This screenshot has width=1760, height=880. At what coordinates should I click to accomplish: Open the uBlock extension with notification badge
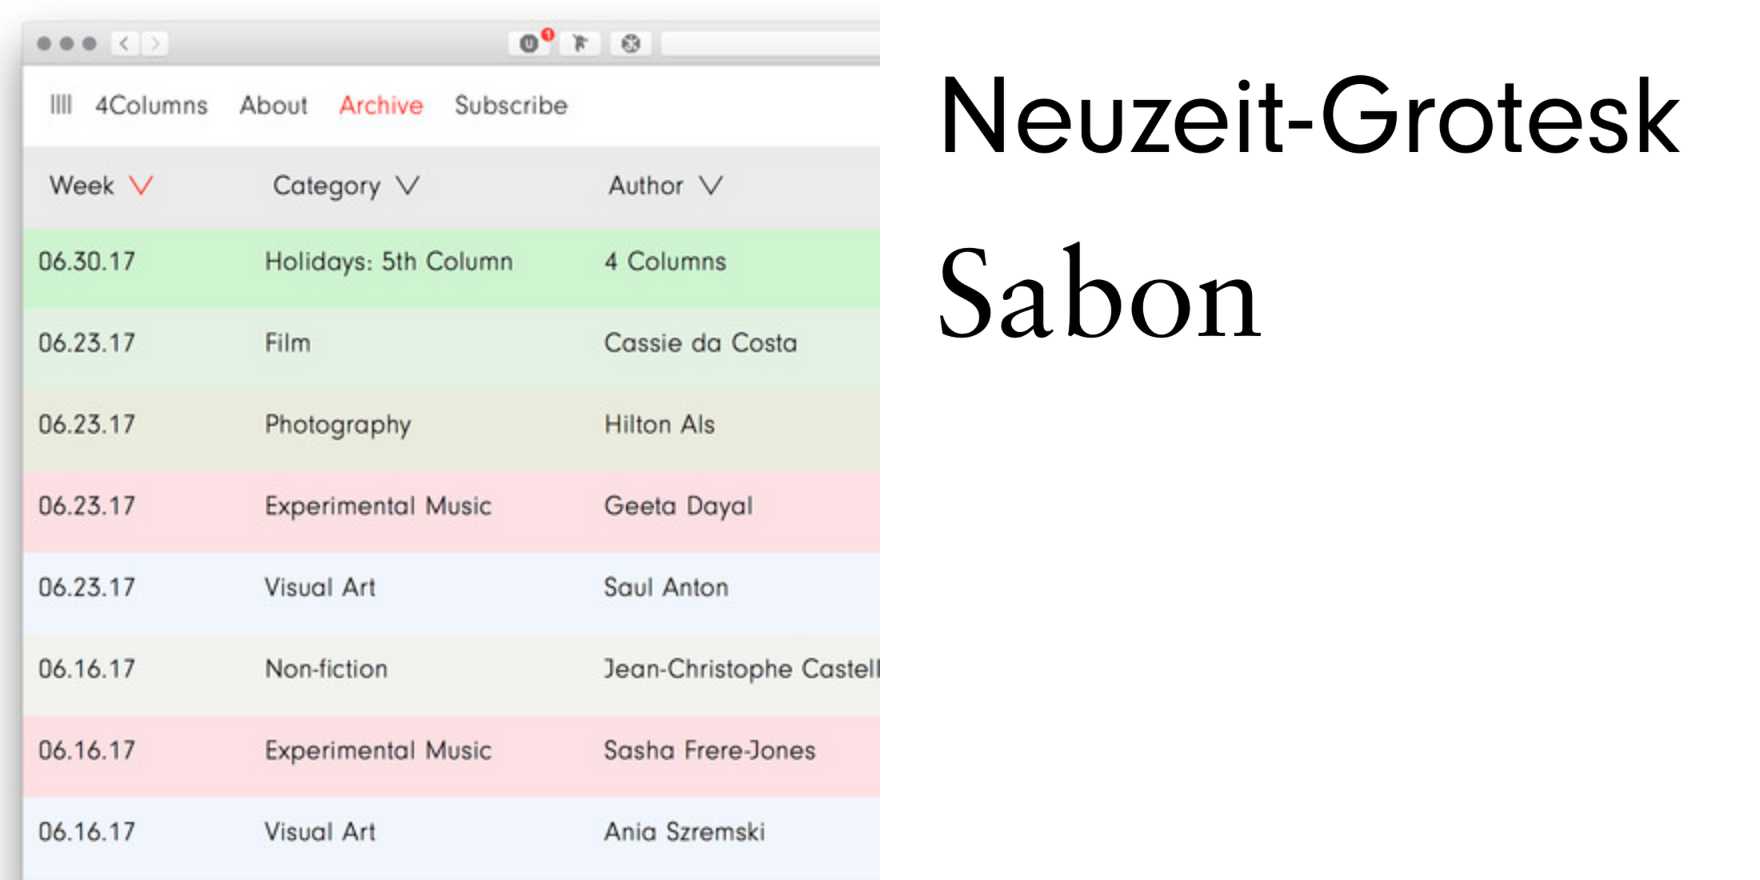[x=528, y=43]
